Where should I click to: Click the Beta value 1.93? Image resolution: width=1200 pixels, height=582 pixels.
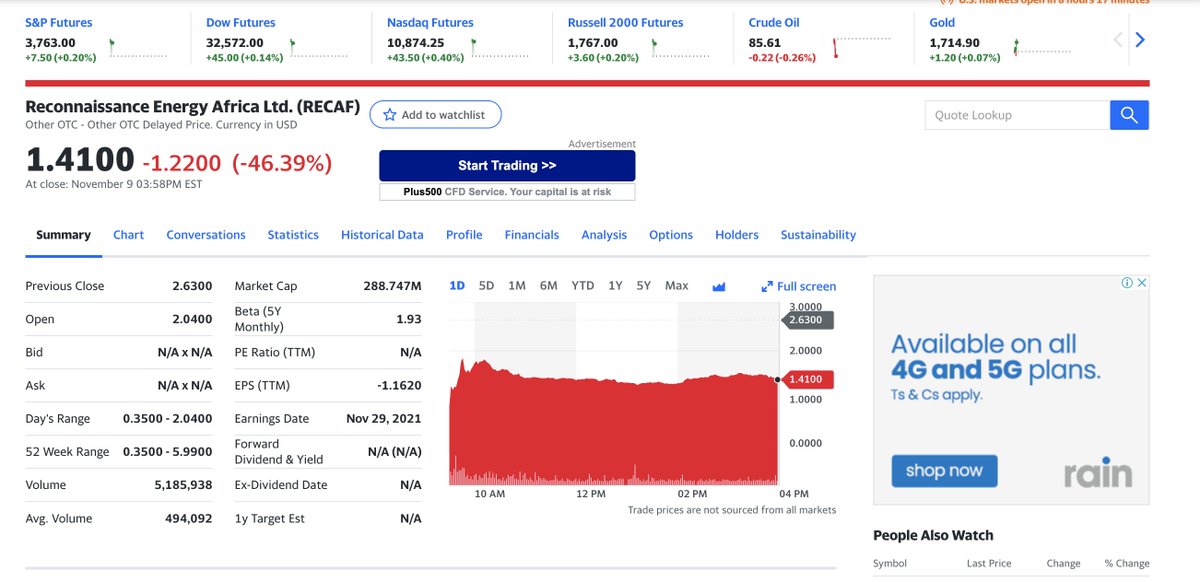(409, 319)
